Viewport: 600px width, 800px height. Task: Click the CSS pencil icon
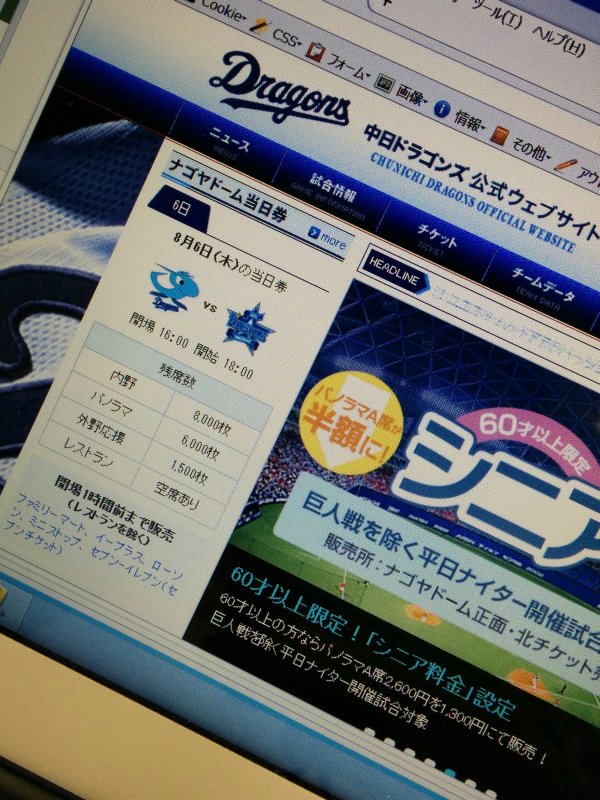click(260, 25)
